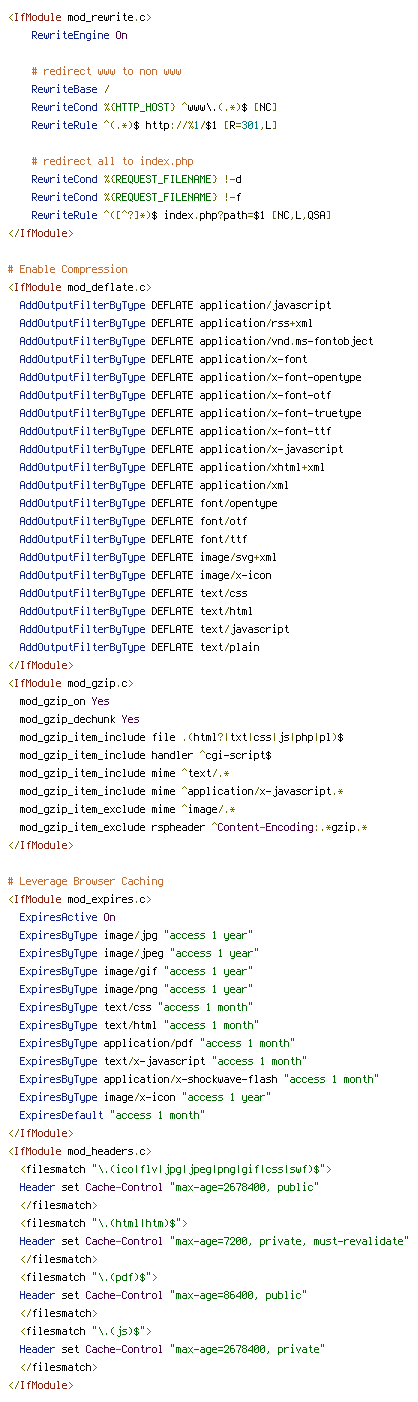The height and width of the screenshot is (1402, 418).
Task: Click the '# redirect www to non www' comment
Action: tap(106, 71)
